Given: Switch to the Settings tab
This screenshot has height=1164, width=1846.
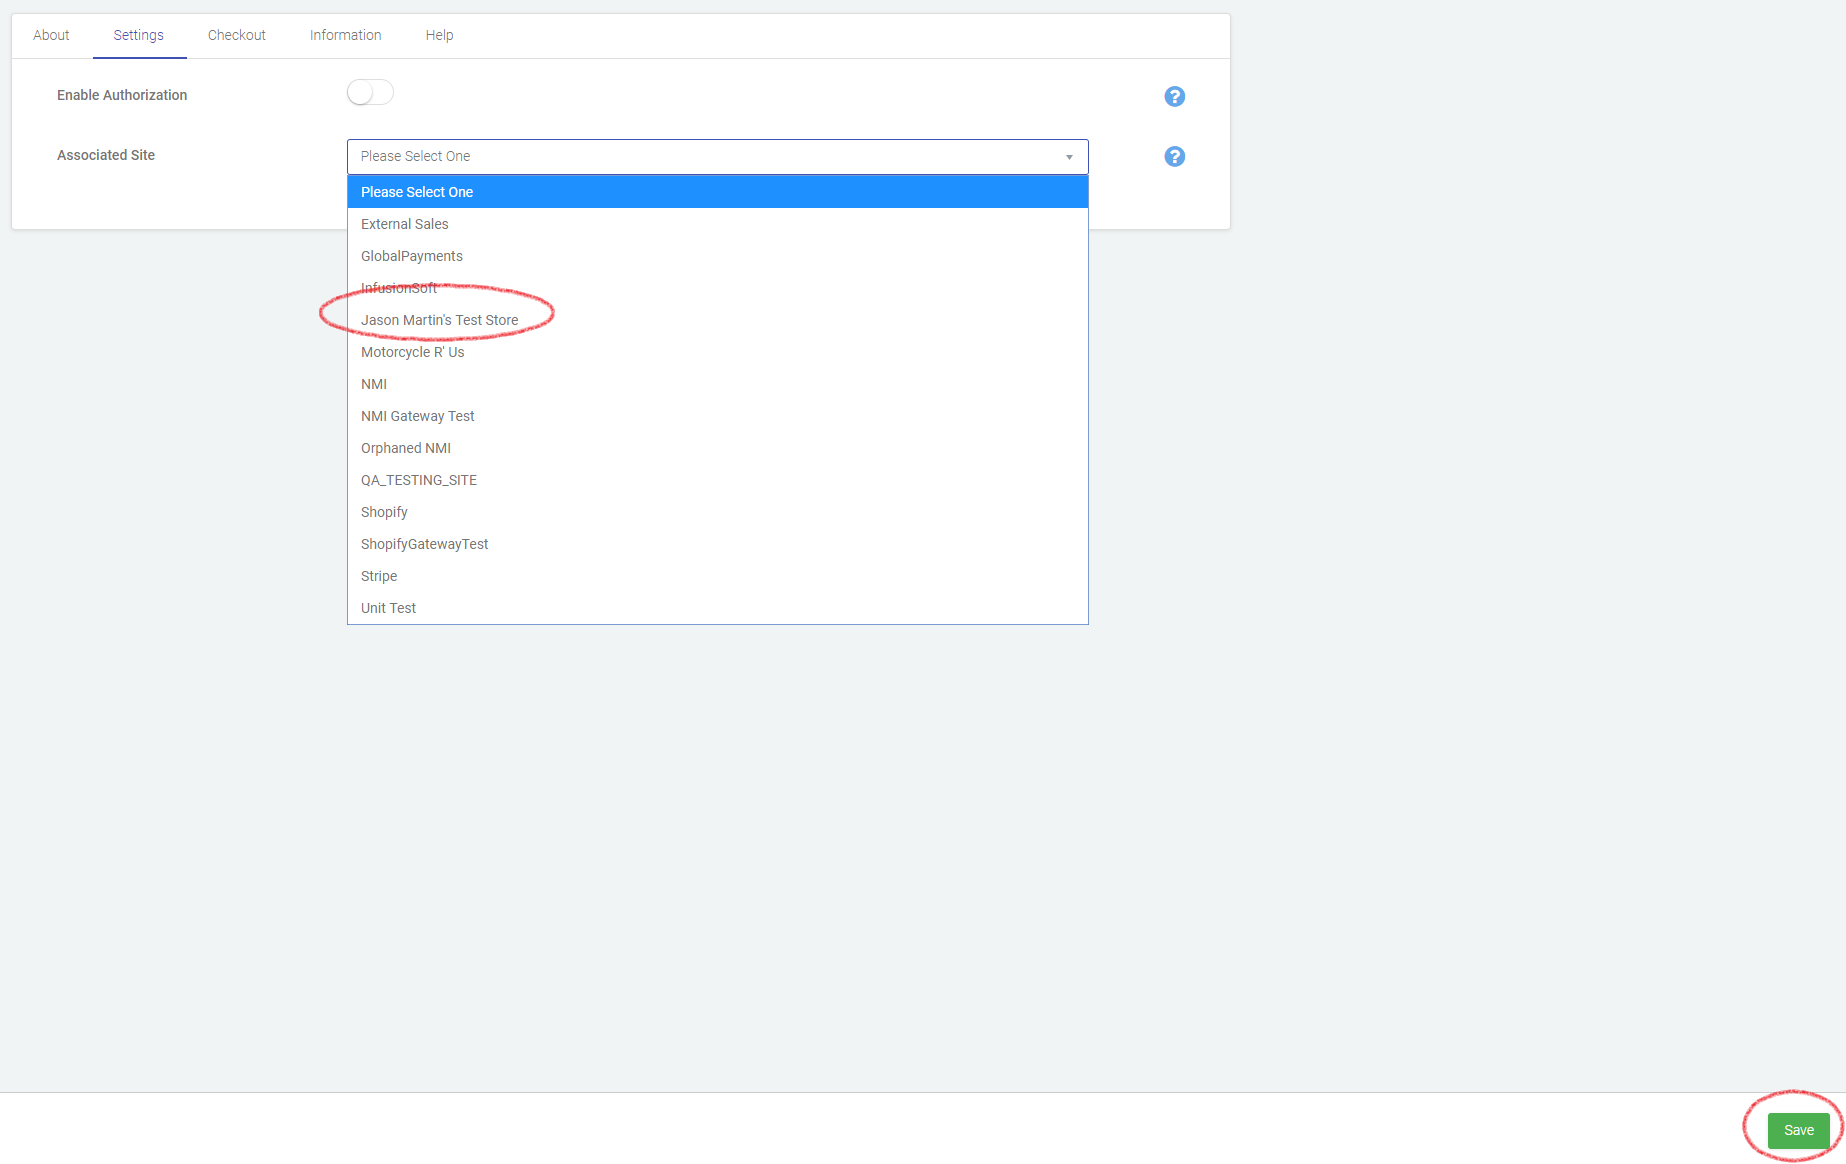Looking at the screenshot, I should tap(139, 35).
